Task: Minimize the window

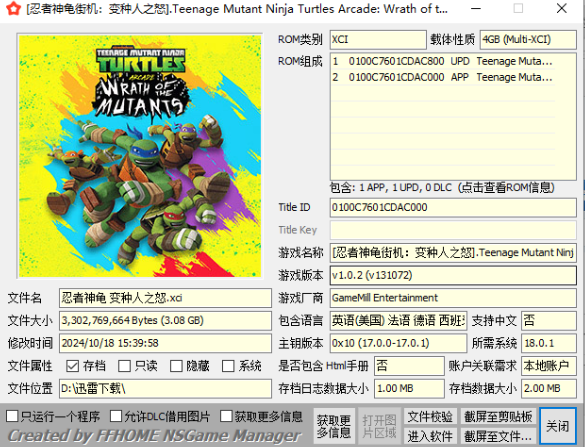Action: click(x=476, y=9)
